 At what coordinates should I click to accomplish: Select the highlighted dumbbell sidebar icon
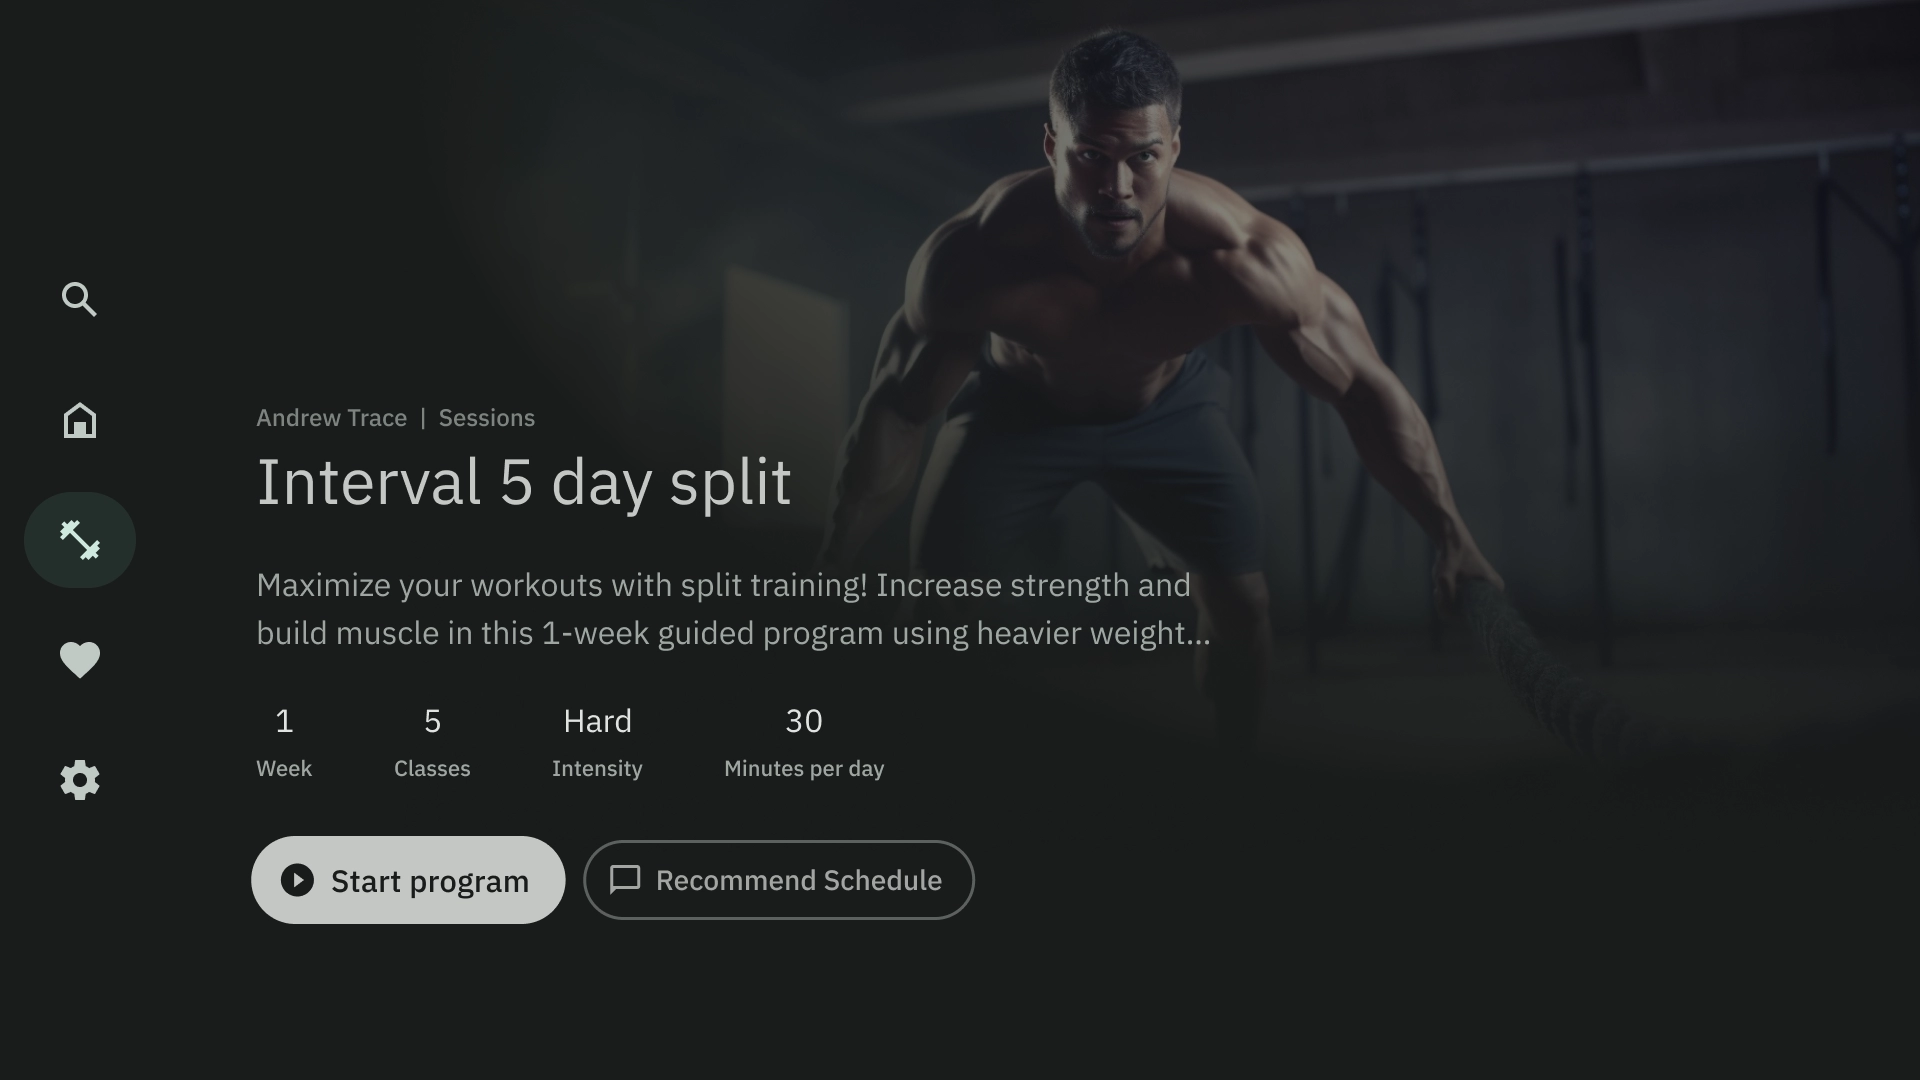(79, 540)
